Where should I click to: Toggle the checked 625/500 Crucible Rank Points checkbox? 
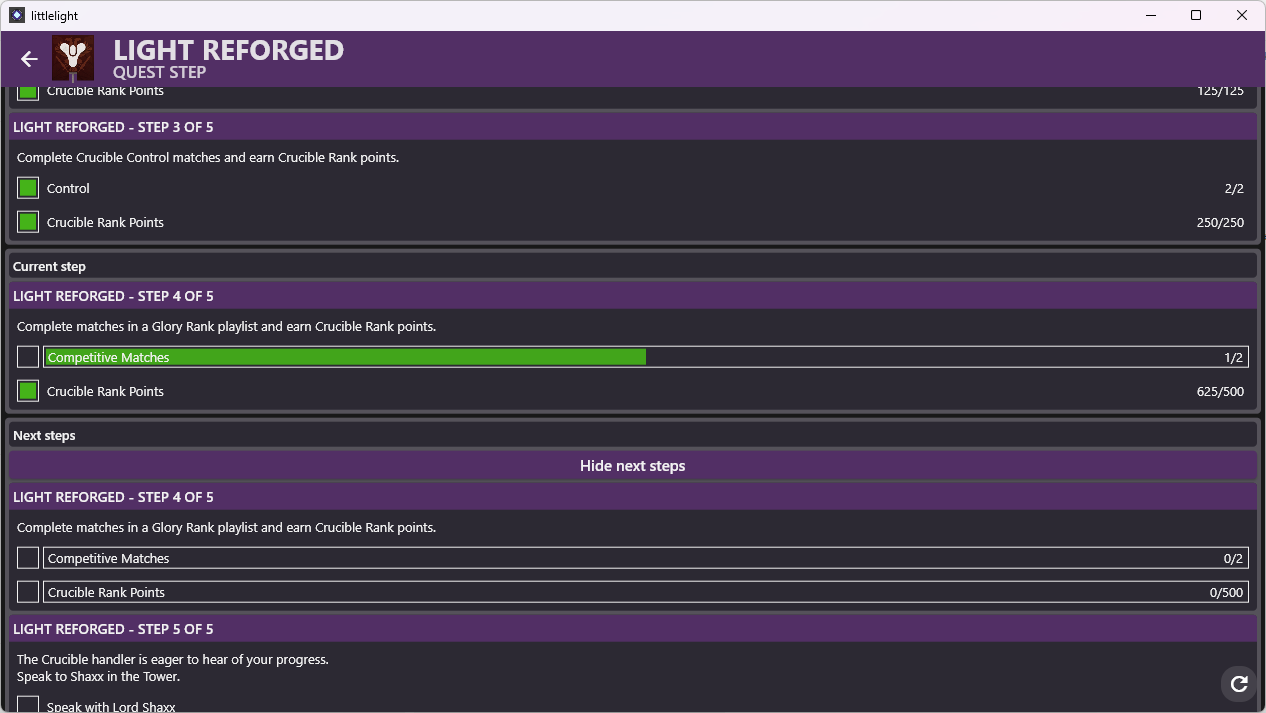coord(28,391)
